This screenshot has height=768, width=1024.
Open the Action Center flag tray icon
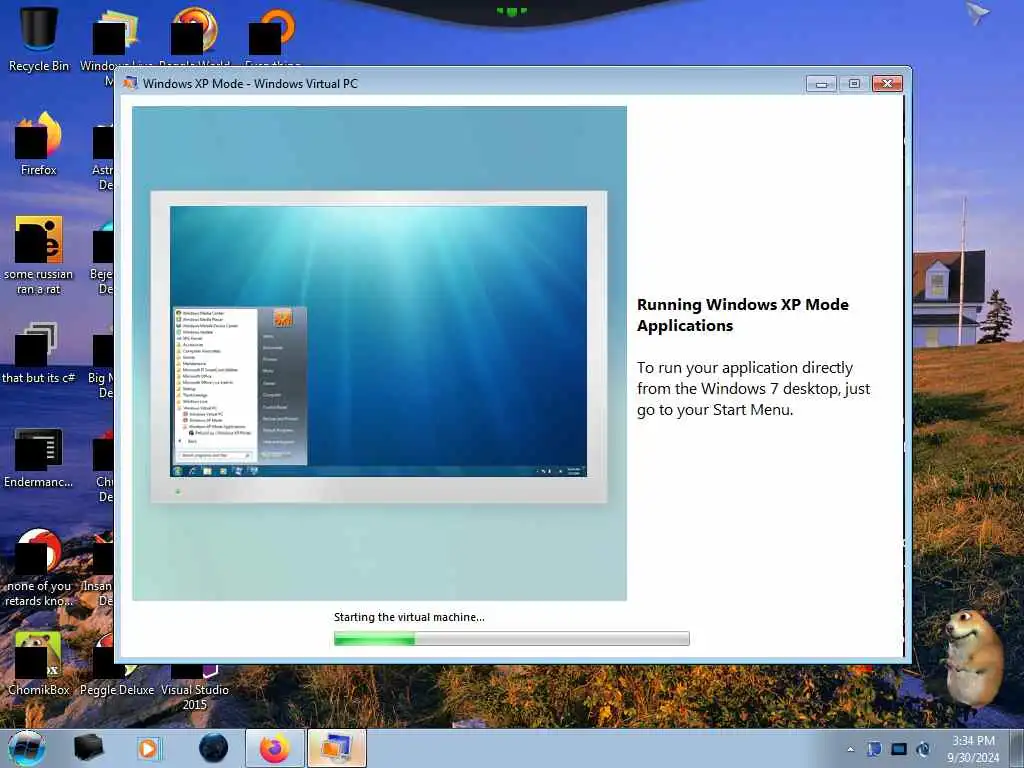tap(874, 749)
